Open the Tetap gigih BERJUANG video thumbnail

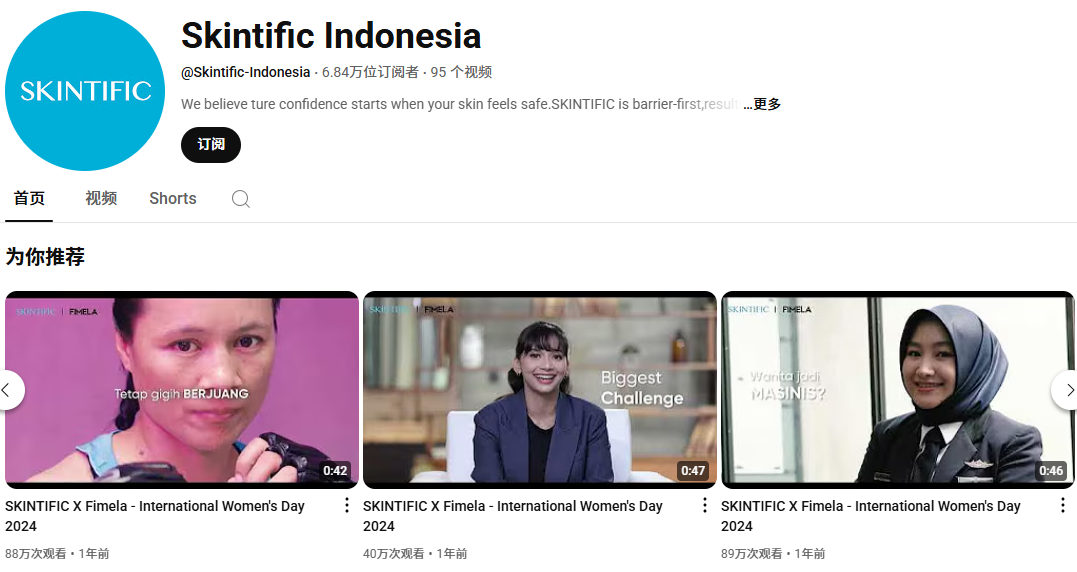(x=182, y=390)
